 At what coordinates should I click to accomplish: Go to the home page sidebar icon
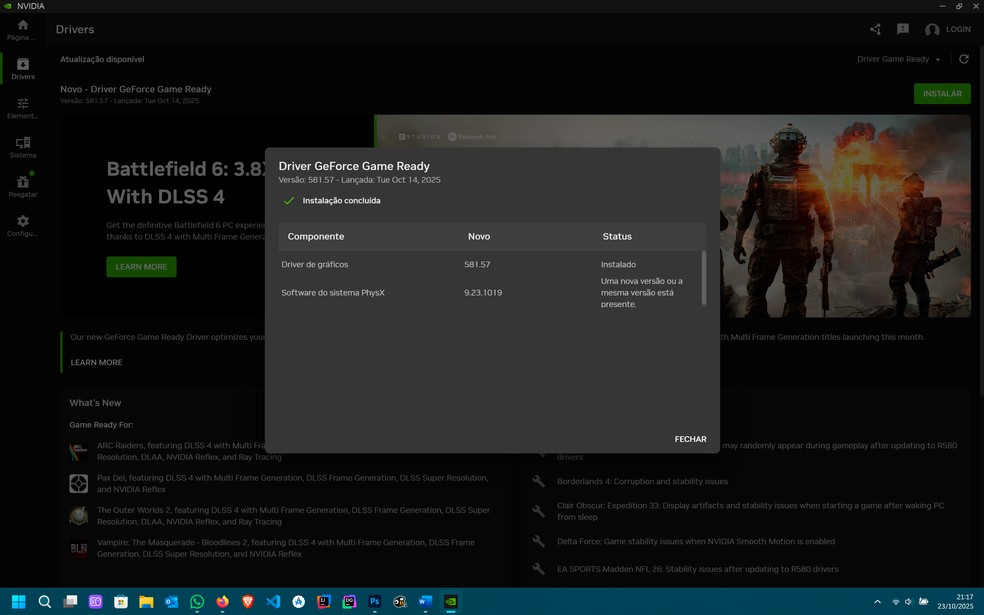22,29
